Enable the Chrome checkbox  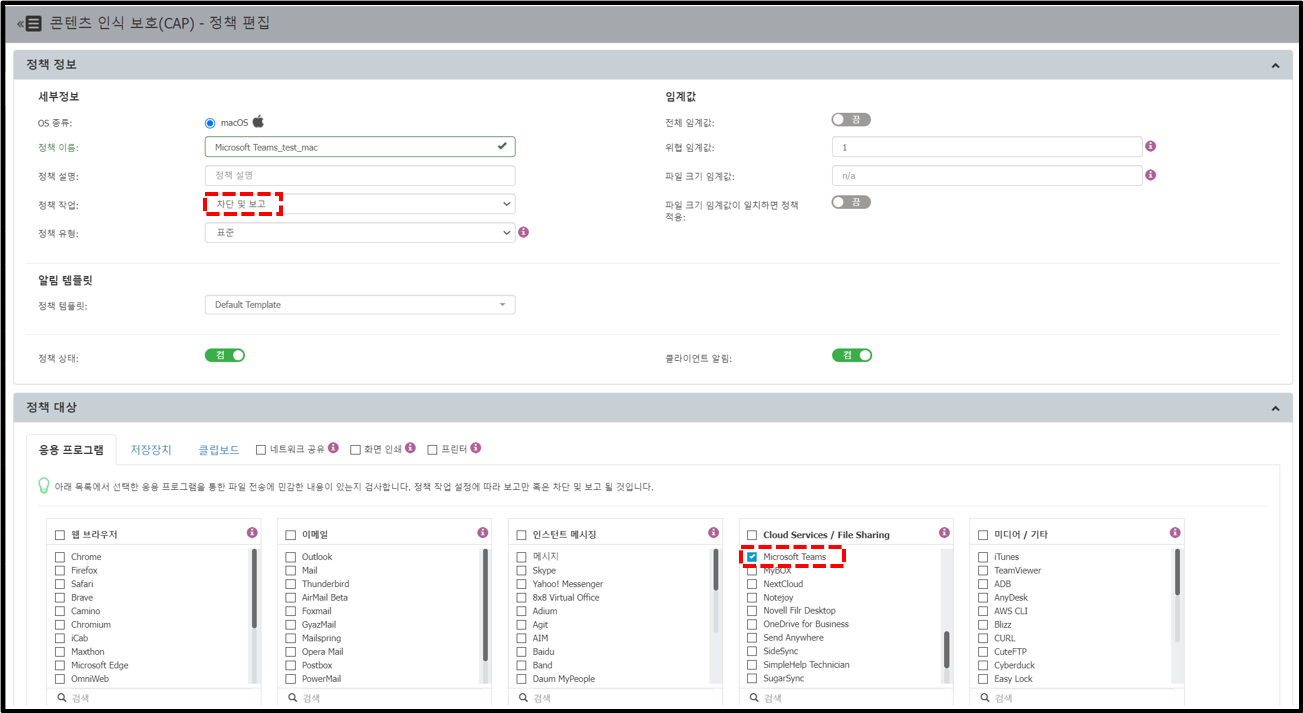click(x=60, y=557)
